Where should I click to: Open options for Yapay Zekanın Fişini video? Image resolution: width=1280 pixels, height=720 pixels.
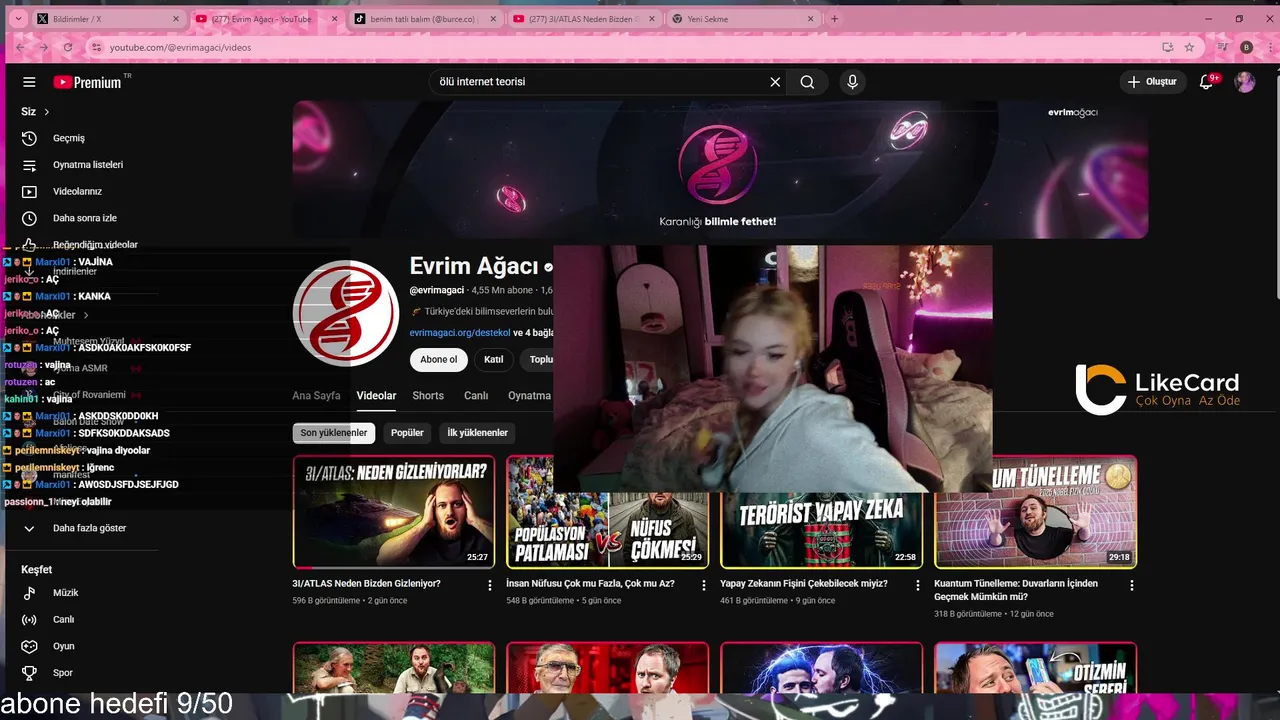pyautogui.click(x=918, y=585)
